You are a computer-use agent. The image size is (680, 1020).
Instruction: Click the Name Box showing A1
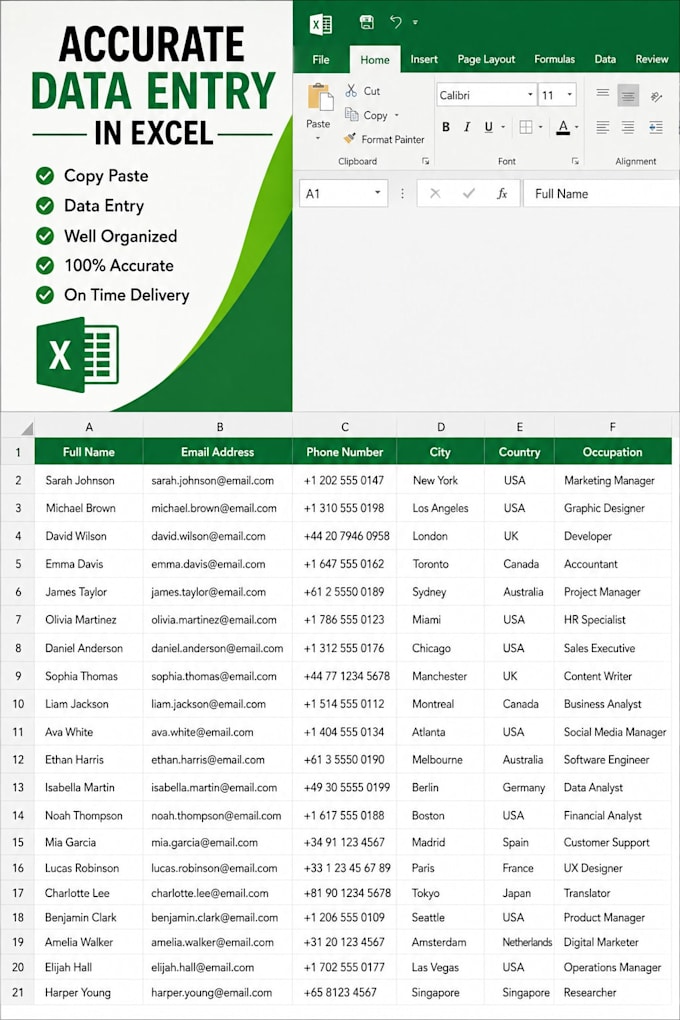point(344,193)
